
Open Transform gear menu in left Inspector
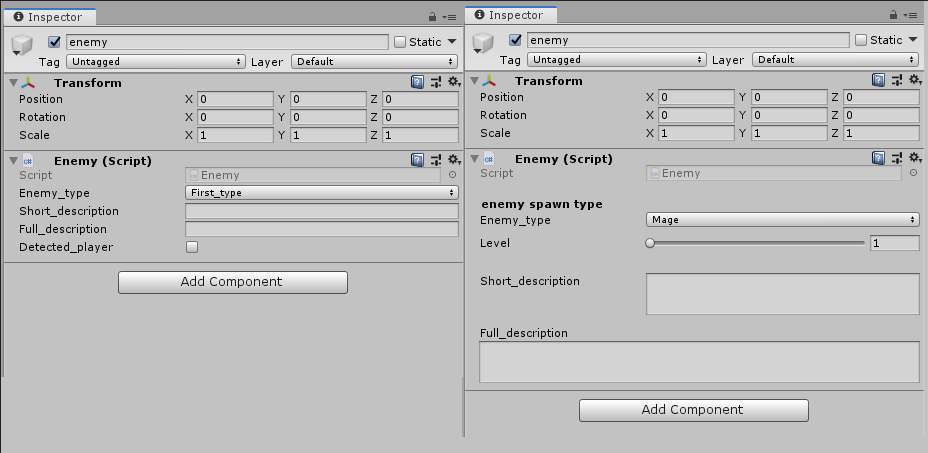(454, 82)
